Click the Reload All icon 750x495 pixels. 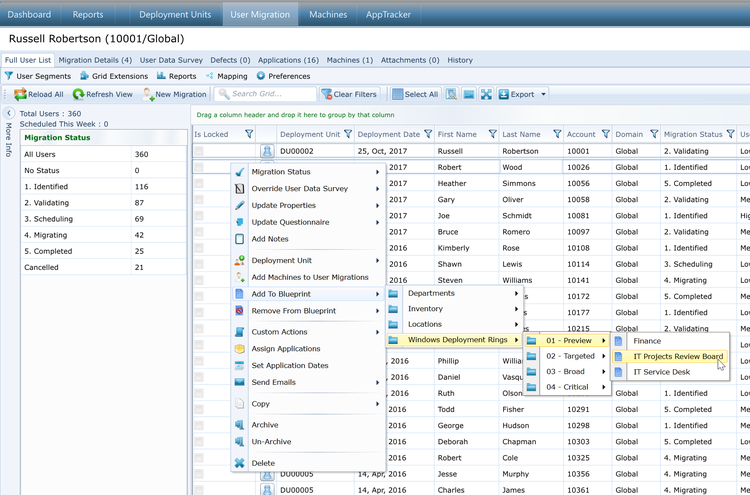pos(20,94)
